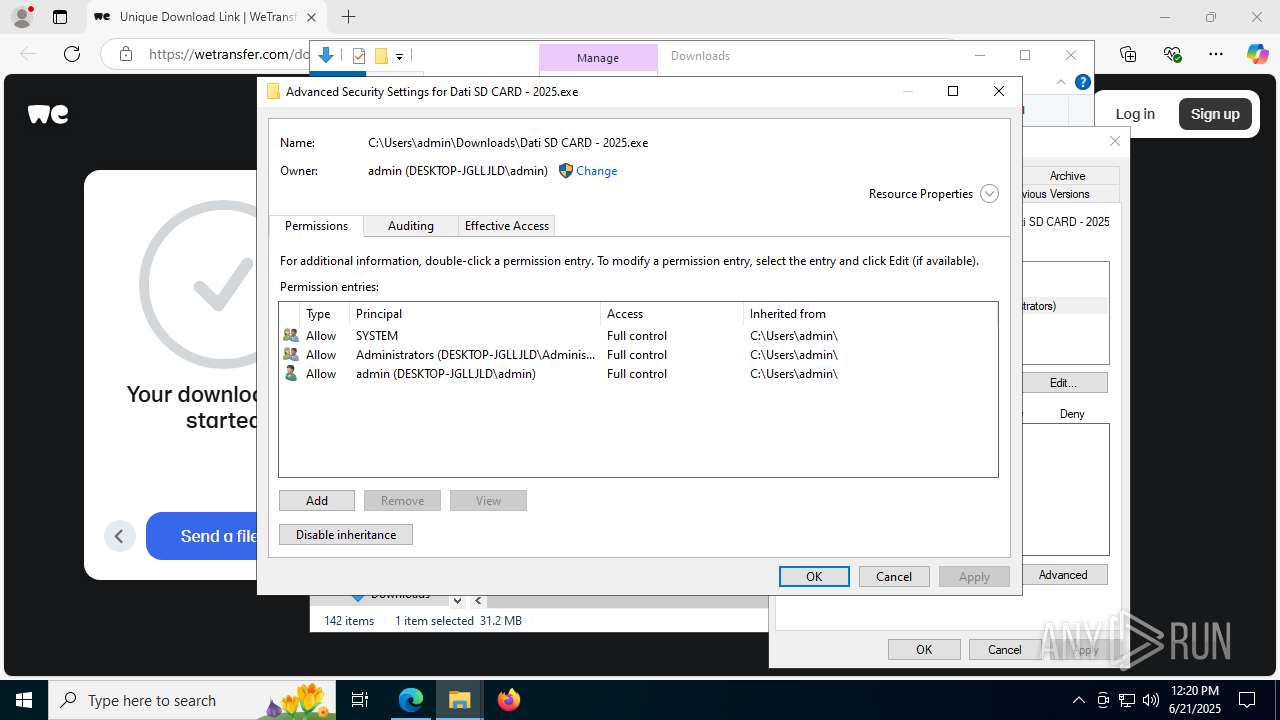Open the Copilot icon in Edge
This screenshot has width=1280, height=720.
coord(1257,54)
